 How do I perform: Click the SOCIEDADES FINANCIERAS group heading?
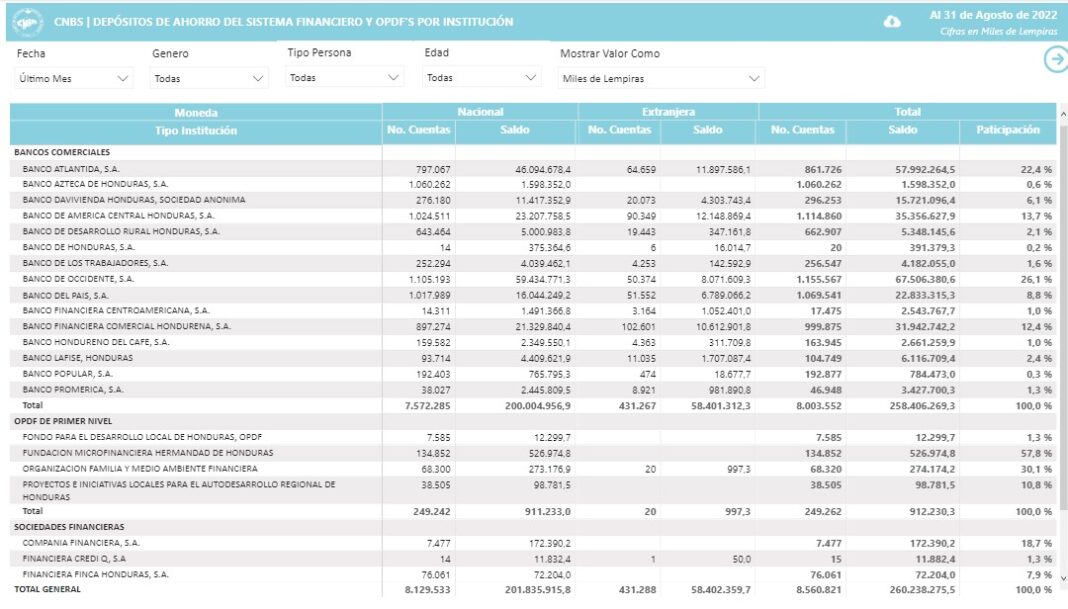click(x=62, y=526)
